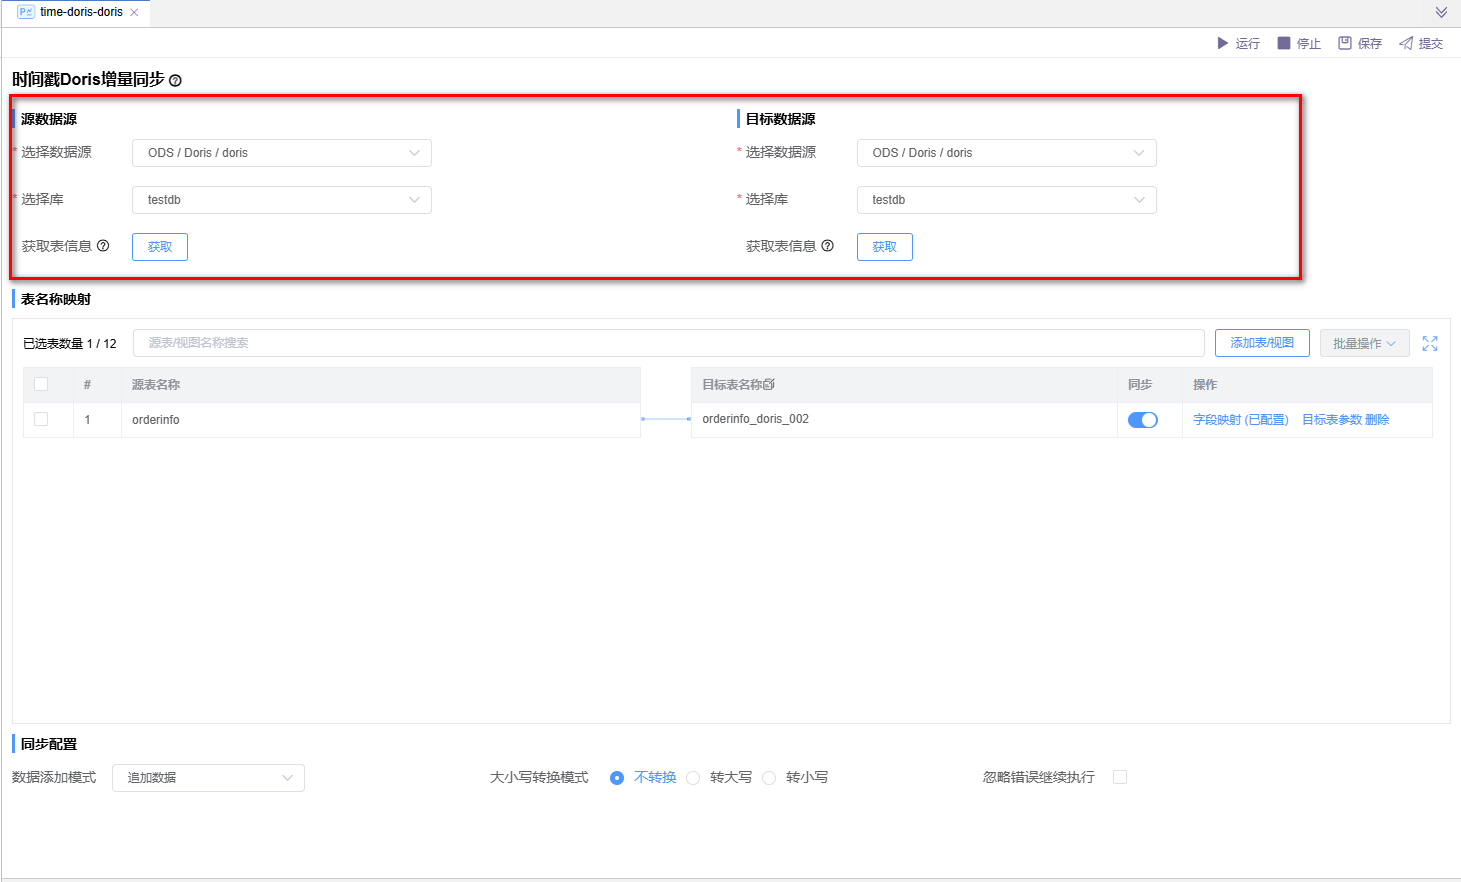1461x882 pixels.
Task: Expand the 数据添加模式 dropdown
Action: point(208,778)
